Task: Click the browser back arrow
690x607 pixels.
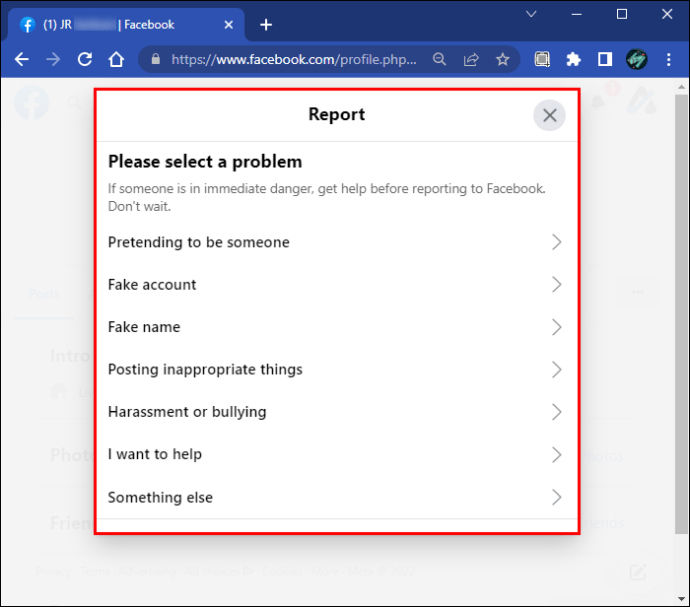Action: point(22,60)
